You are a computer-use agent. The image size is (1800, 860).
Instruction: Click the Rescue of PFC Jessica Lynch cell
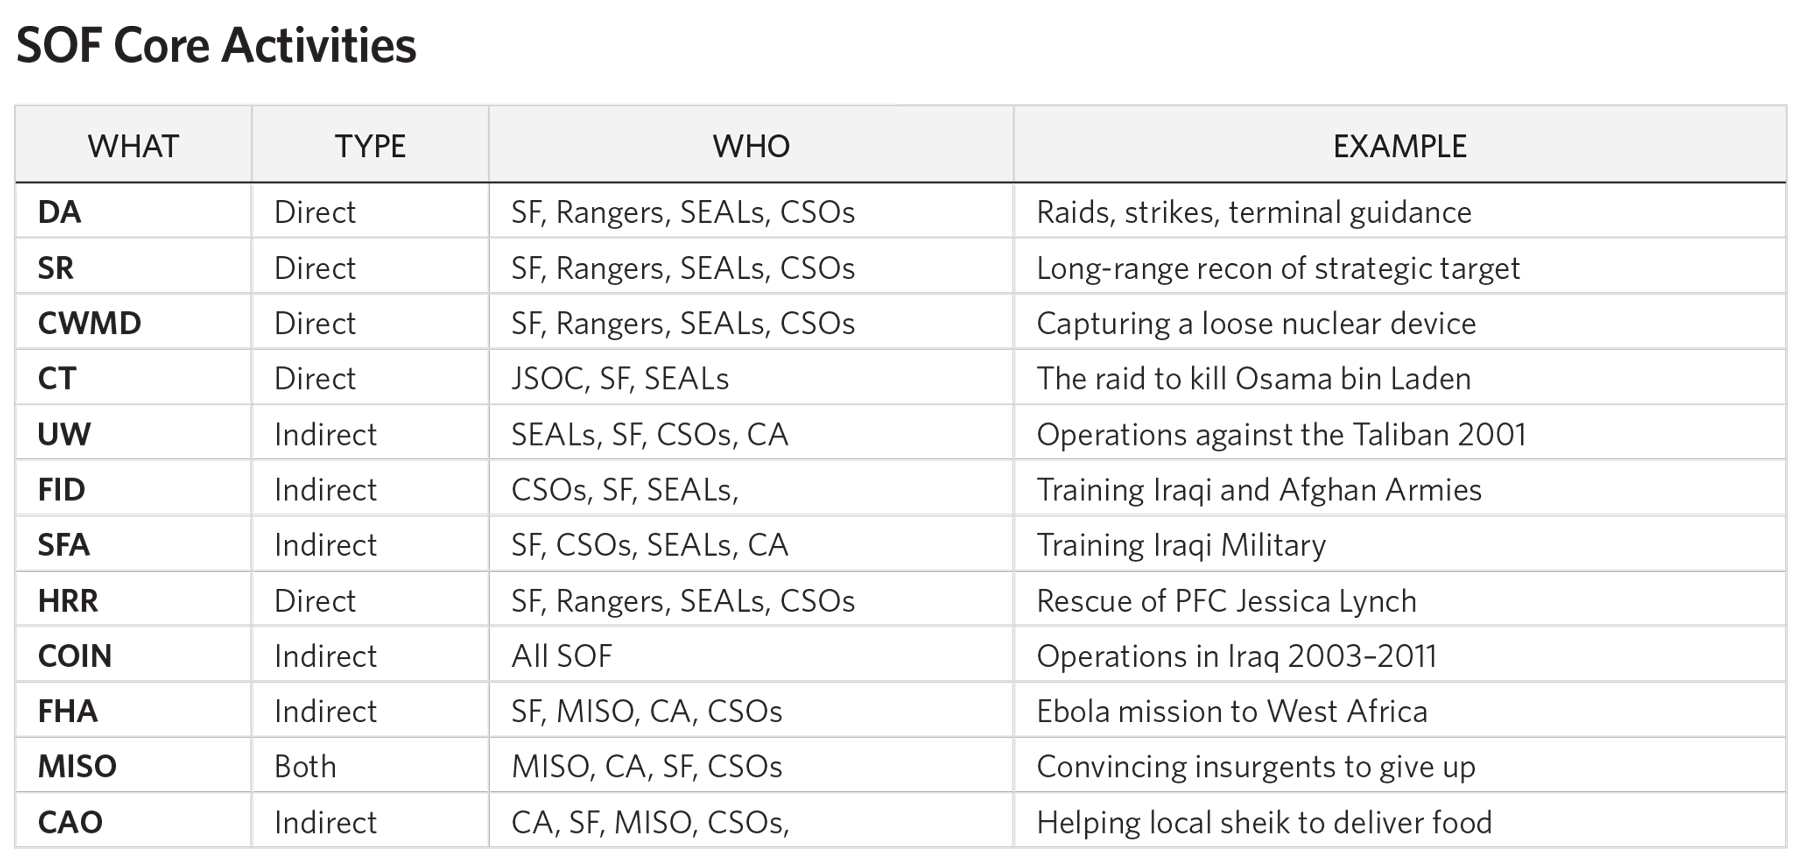(x=1226, y=601)
